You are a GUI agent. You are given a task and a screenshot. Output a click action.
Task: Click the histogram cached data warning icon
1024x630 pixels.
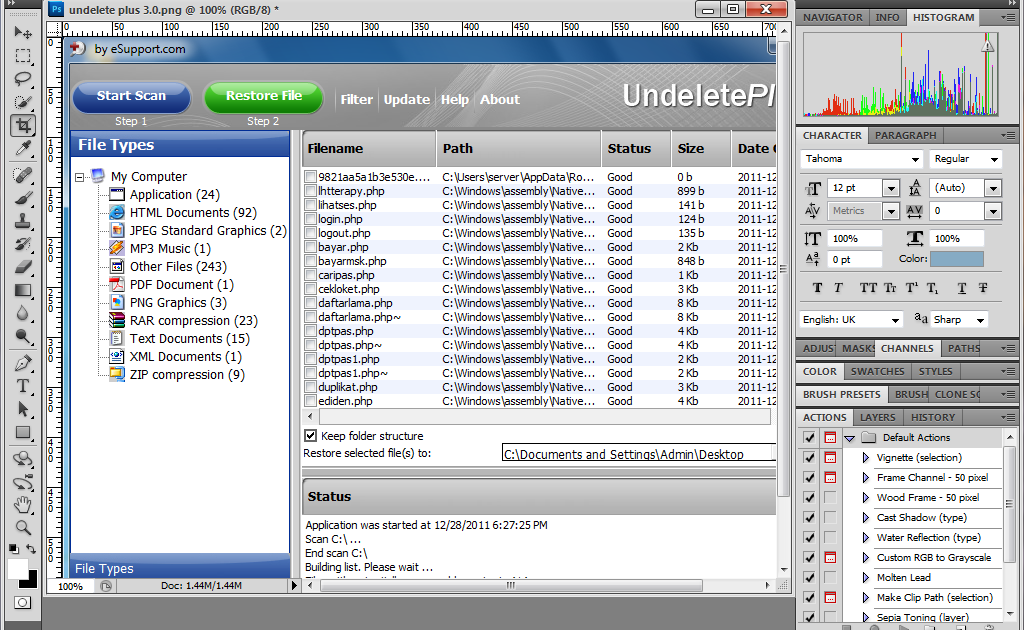(x=987, y=46)
